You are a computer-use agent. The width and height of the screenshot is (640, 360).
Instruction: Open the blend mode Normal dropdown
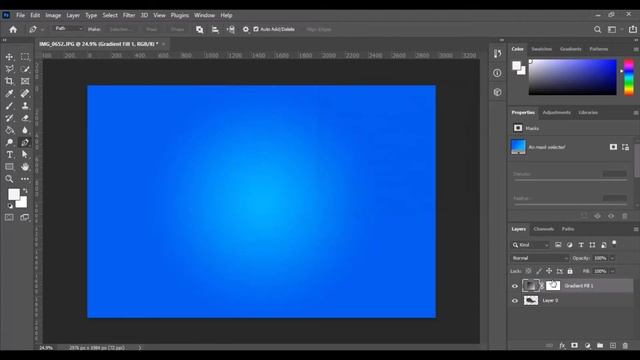pos(540,258)
